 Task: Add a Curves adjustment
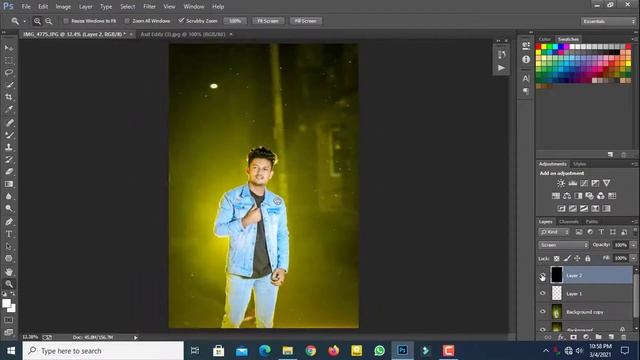pos(584,183)
